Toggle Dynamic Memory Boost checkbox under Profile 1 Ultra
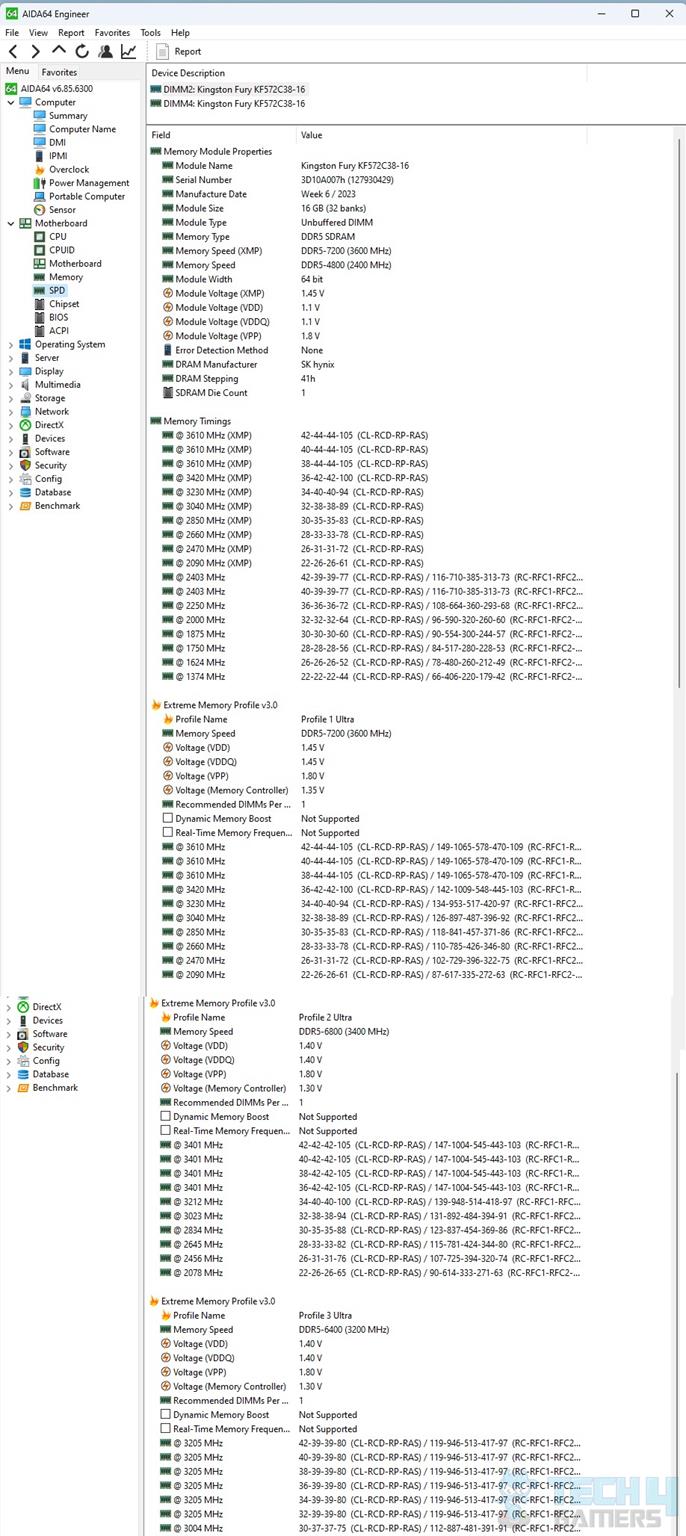 (168, 818)
